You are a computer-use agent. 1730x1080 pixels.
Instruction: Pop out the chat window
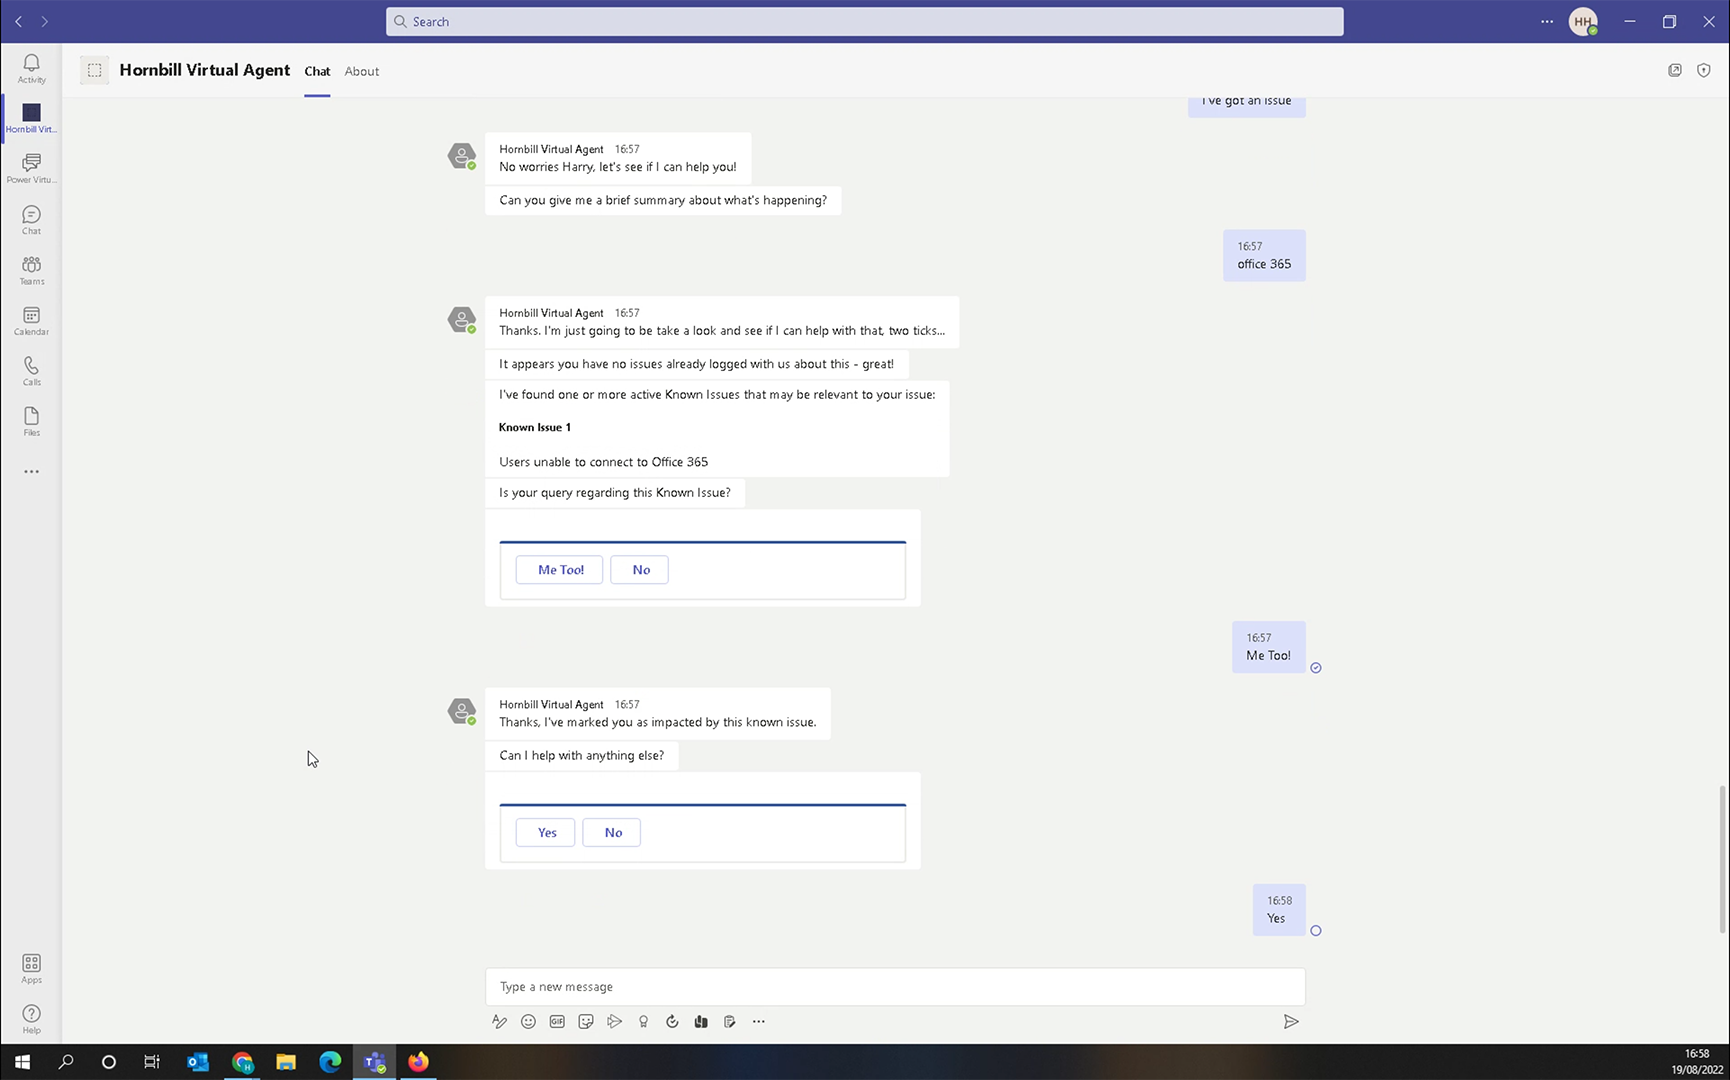(1675, 70)
